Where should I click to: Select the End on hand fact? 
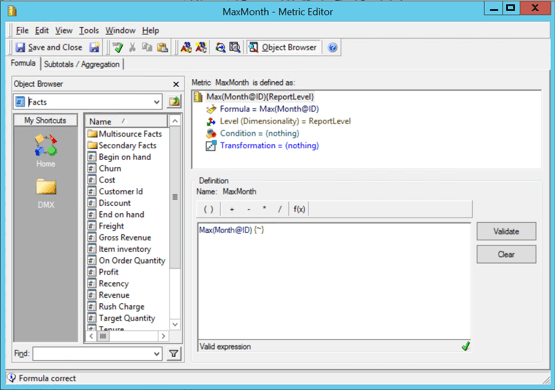pos(116,214)
